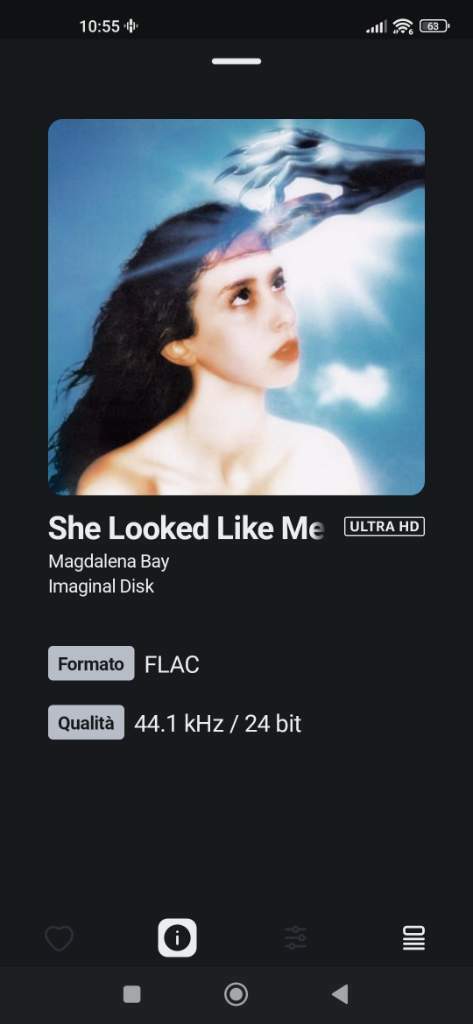Tap the Android back triangle button
473x1024 pixels.
tap(340, 994)
